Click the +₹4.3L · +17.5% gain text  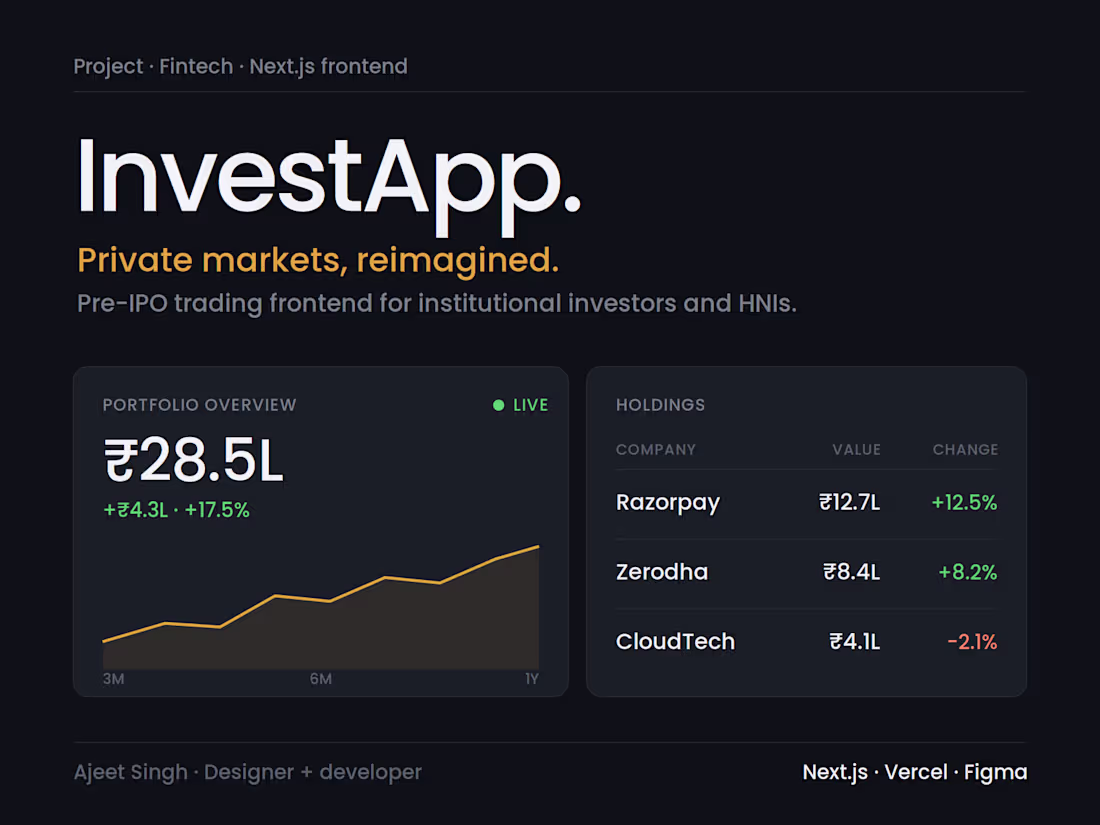pyautogui.click(x=176, y=510)
